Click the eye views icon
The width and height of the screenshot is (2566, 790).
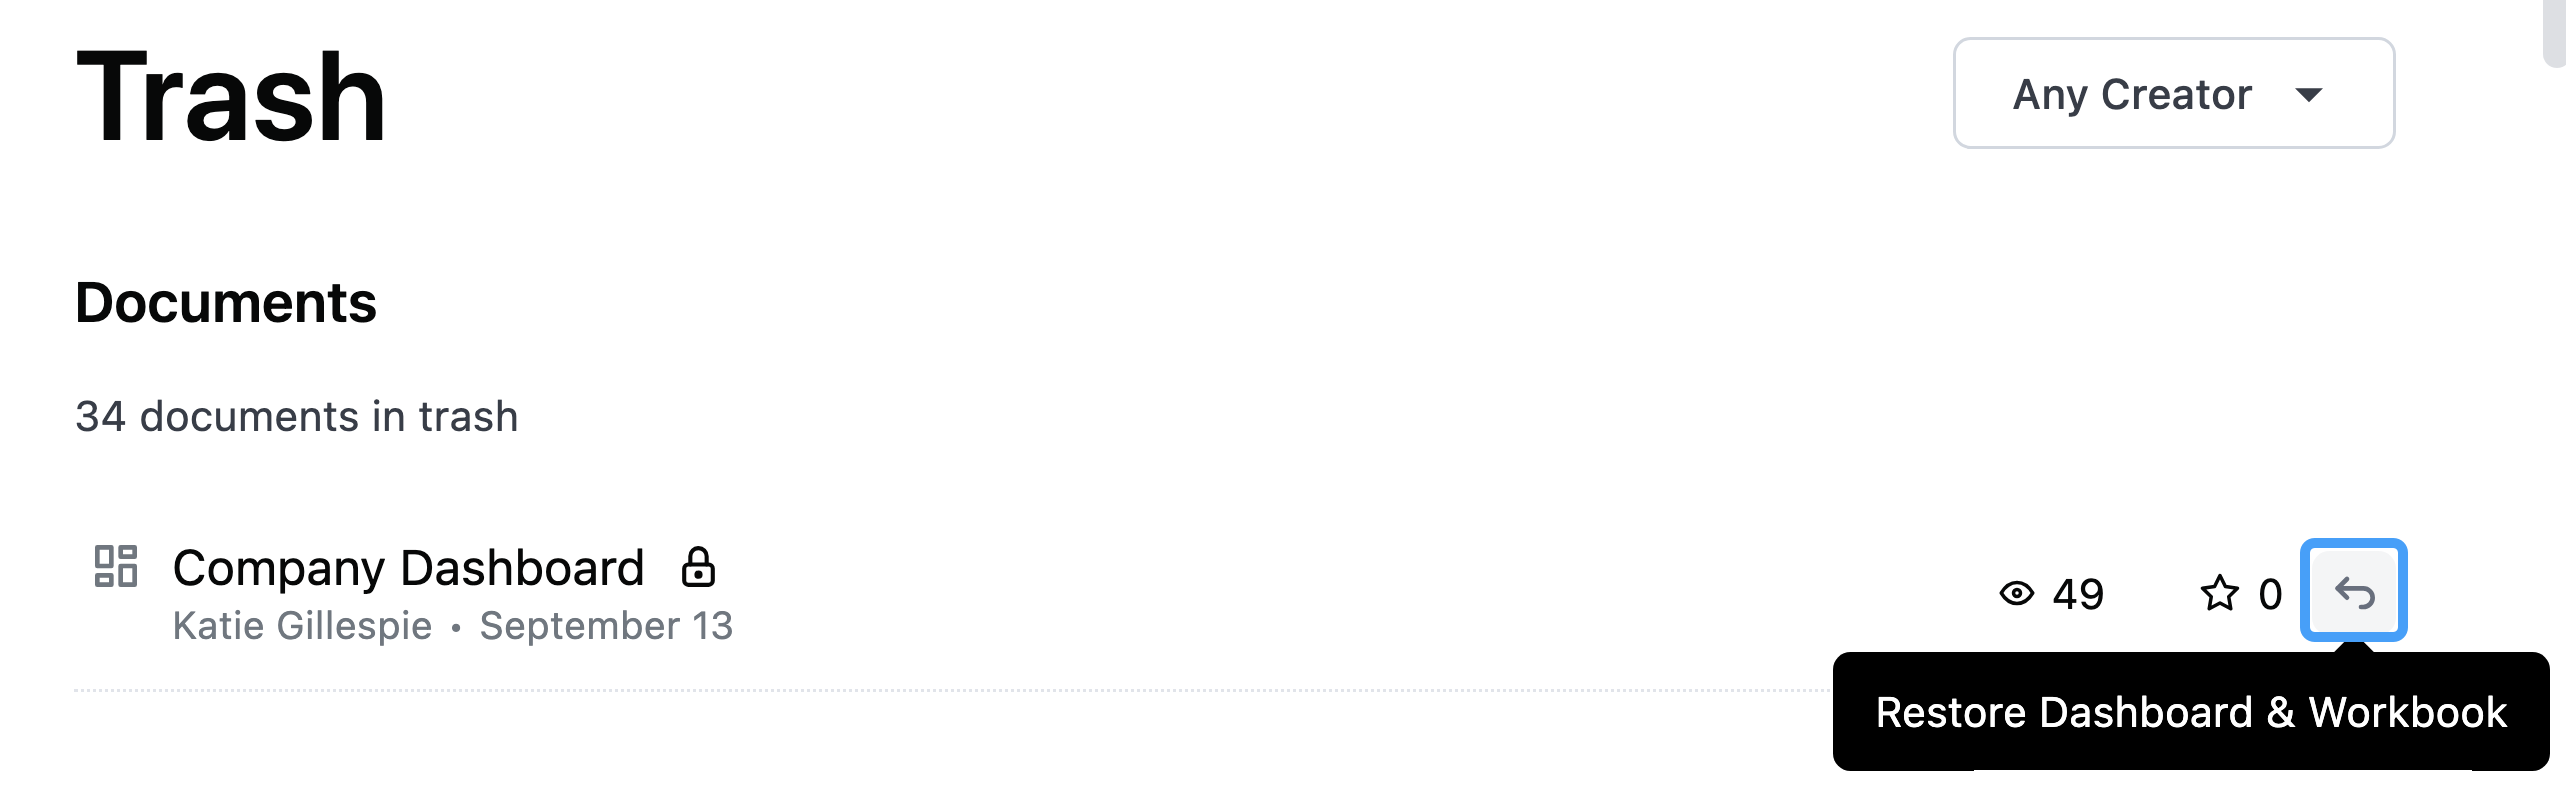point(2016,593)
